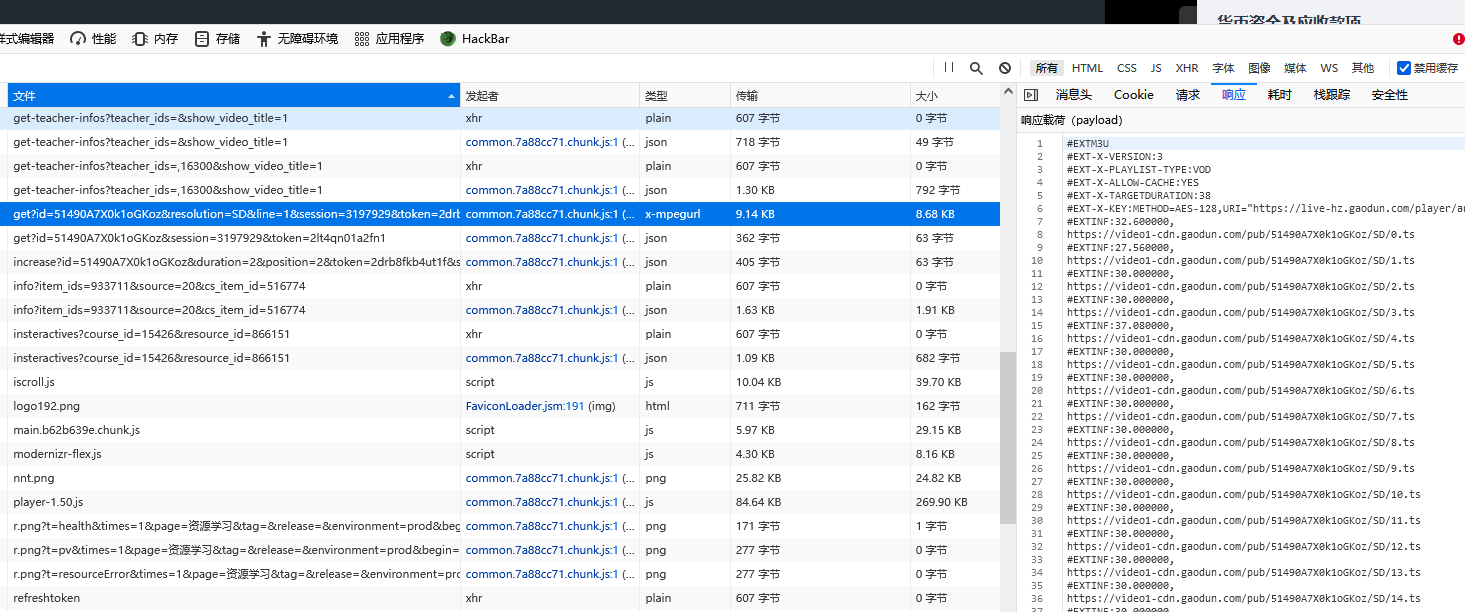This screenshot has height=612, width=1465.
Task: Toggle the 媒体 media filter
Action: pos(1295,68)
